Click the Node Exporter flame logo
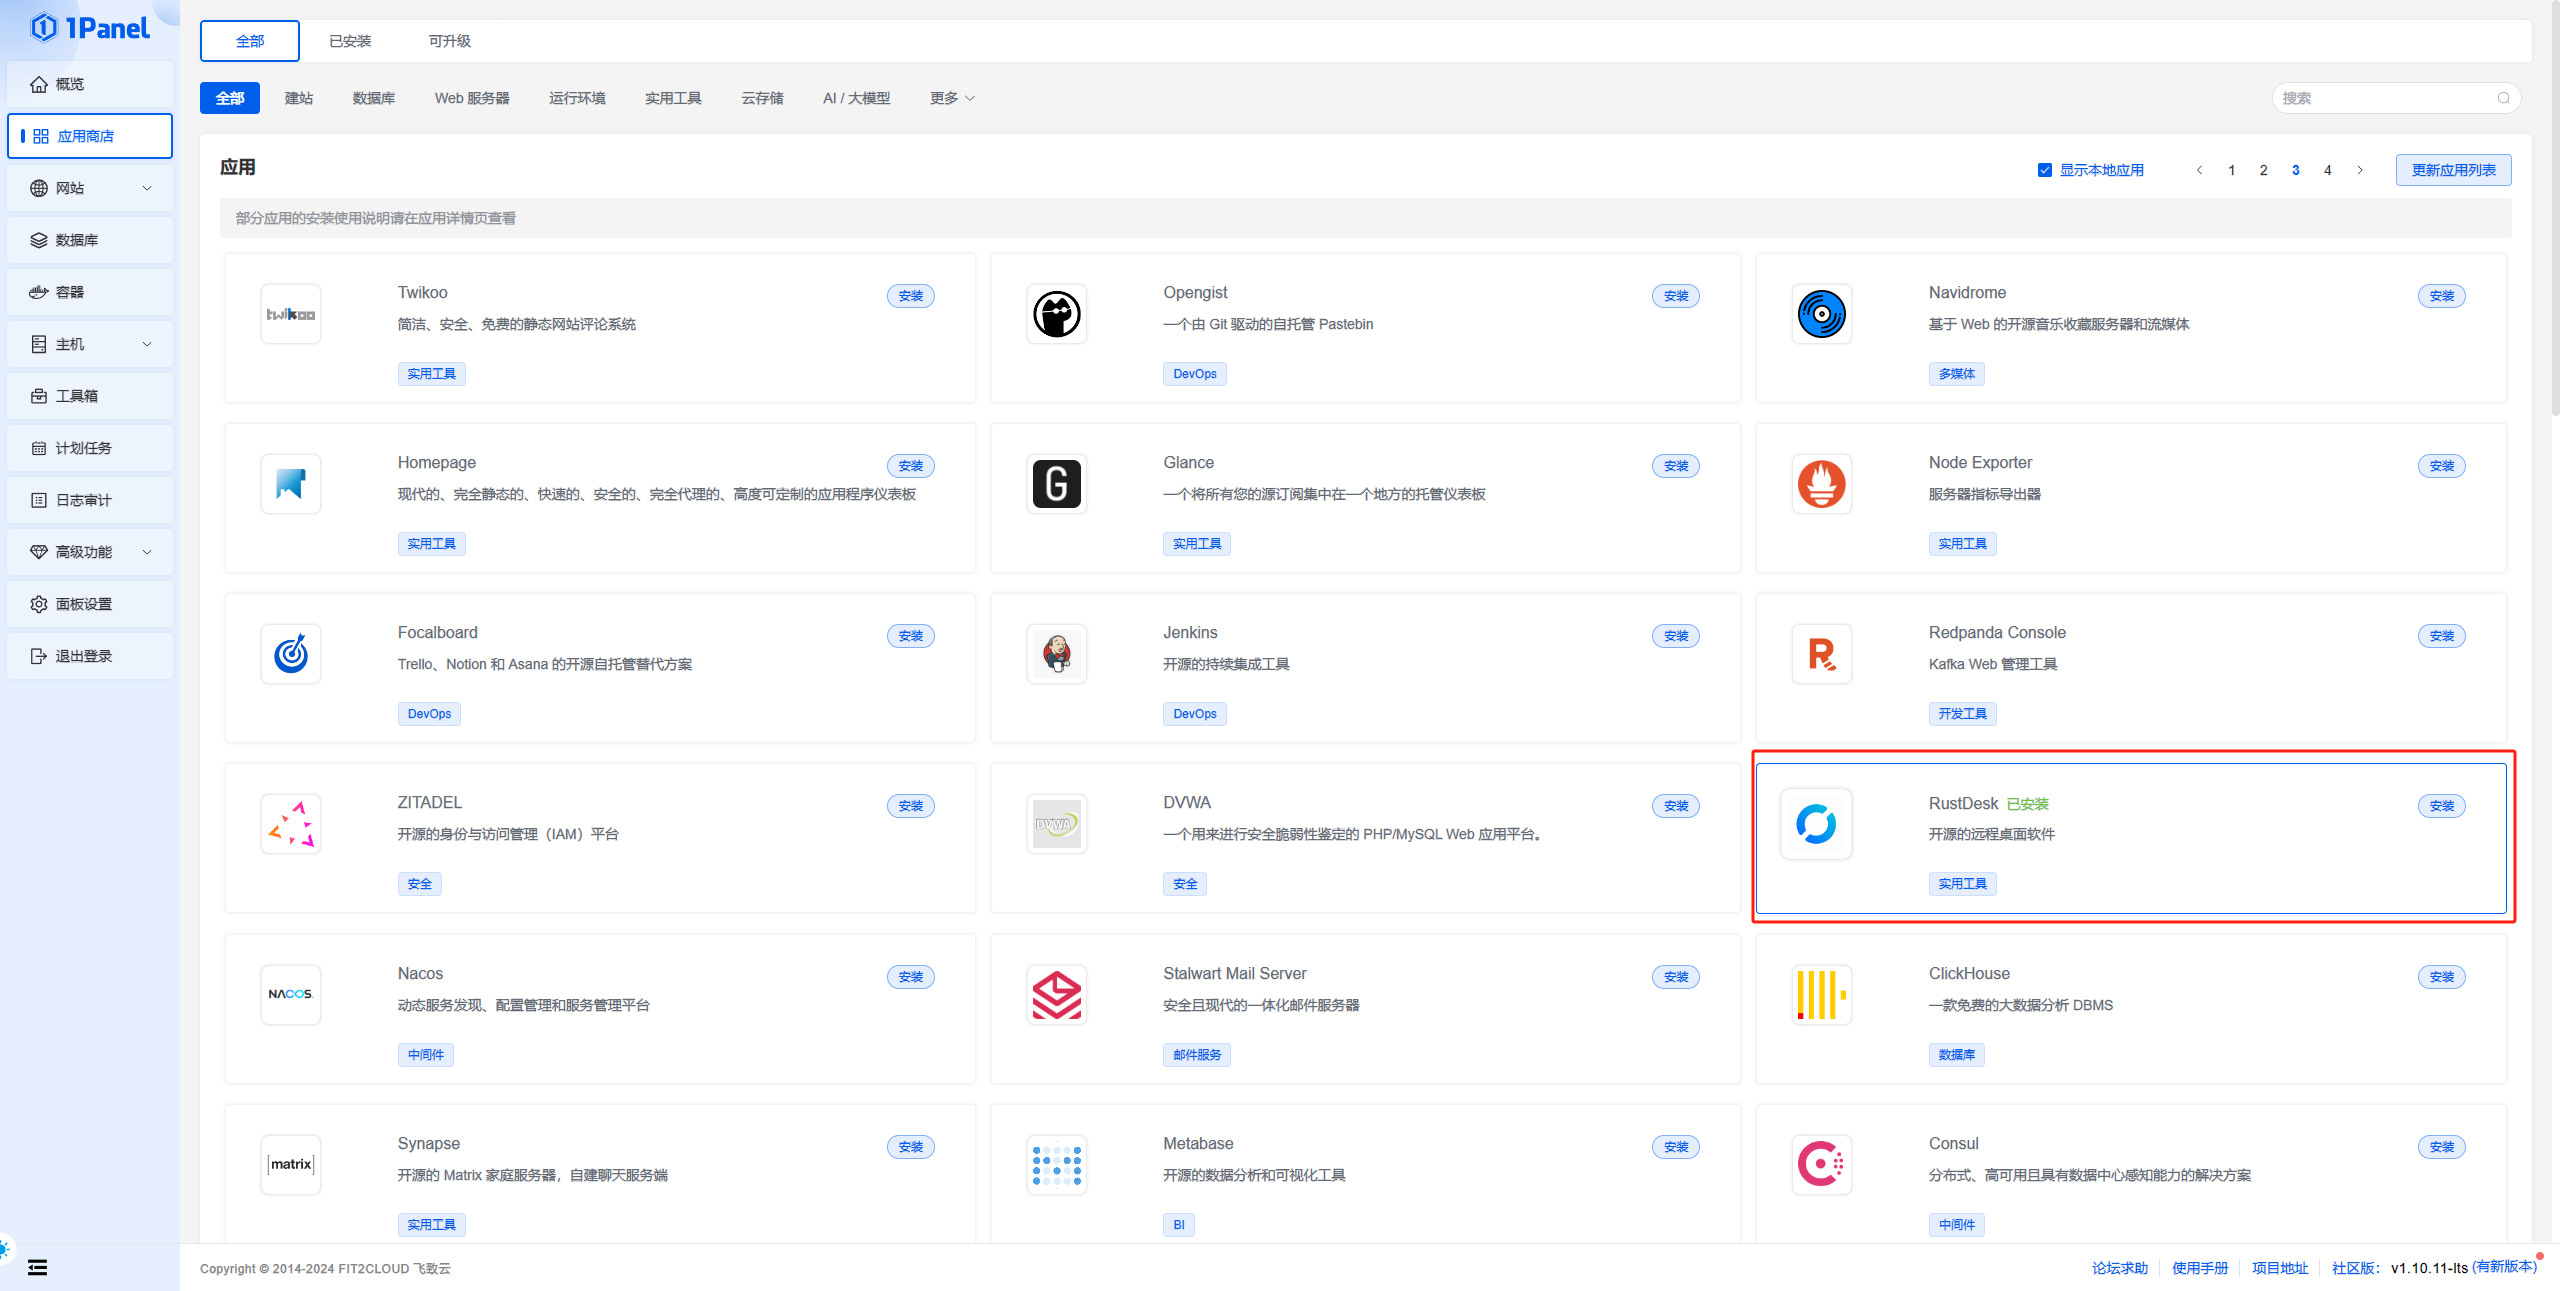Viewport: 2560px width, 1291px height. 1822,484
